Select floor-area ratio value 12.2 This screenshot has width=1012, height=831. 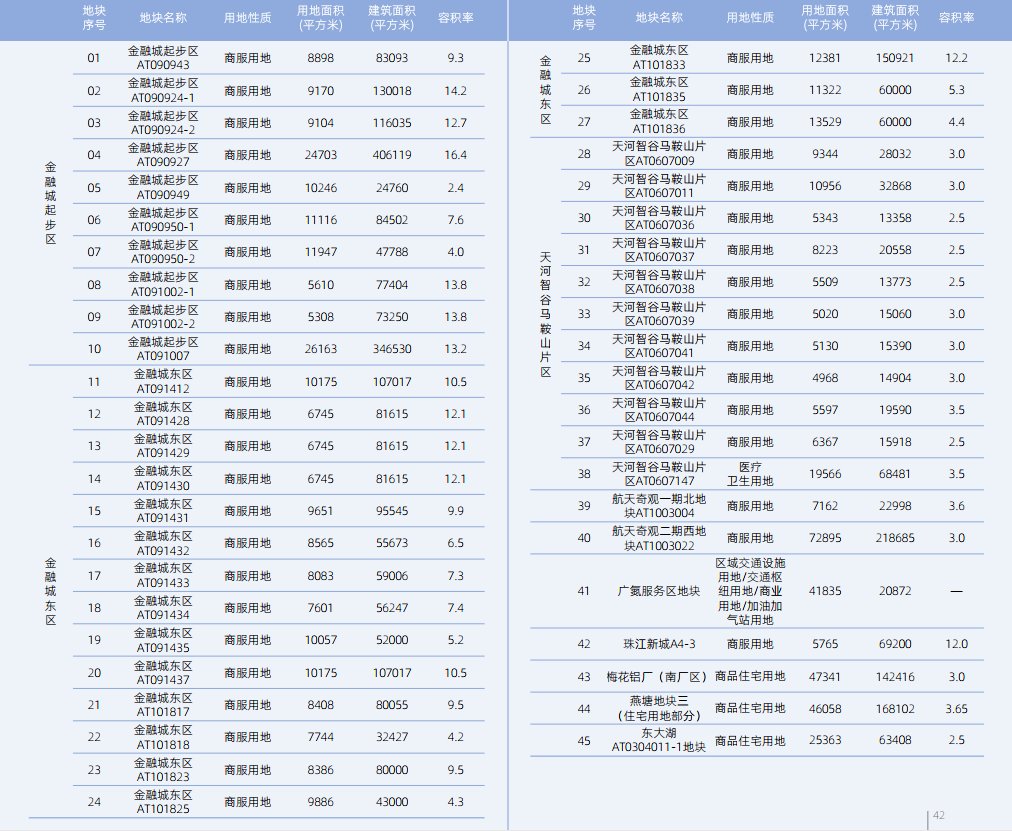pos(956,58)
